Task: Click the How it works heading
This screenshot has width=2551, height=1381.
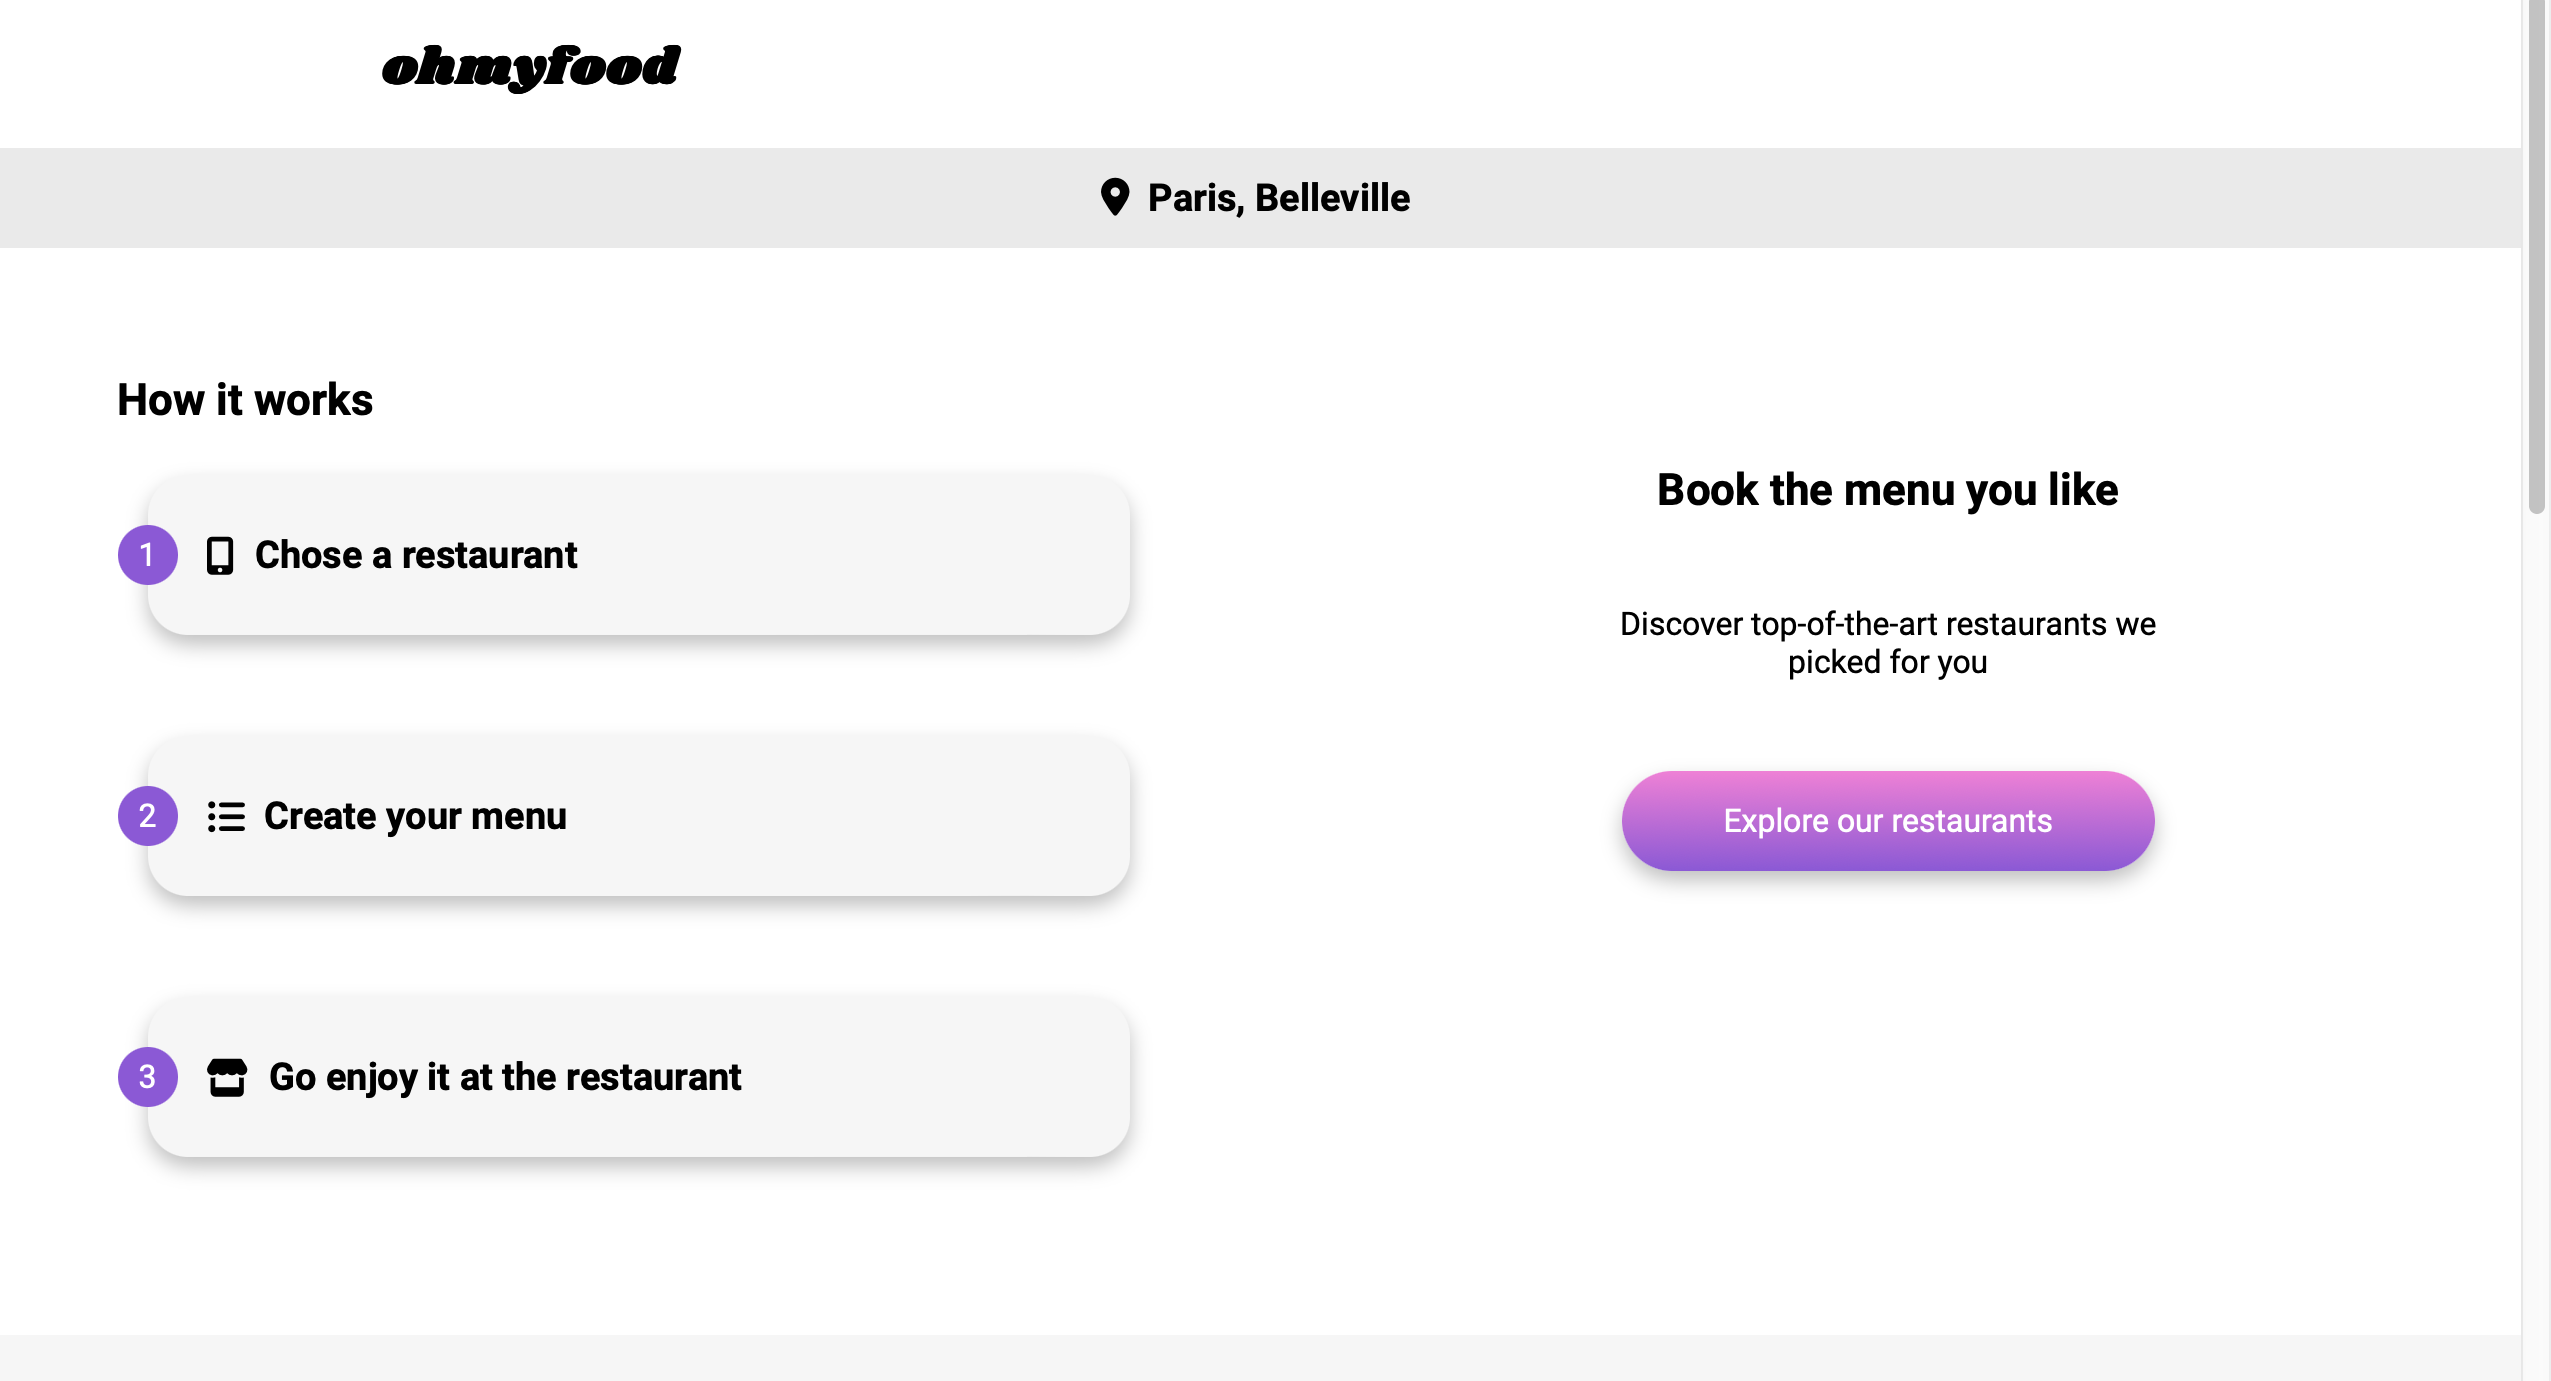Action: tap(245, 400)
